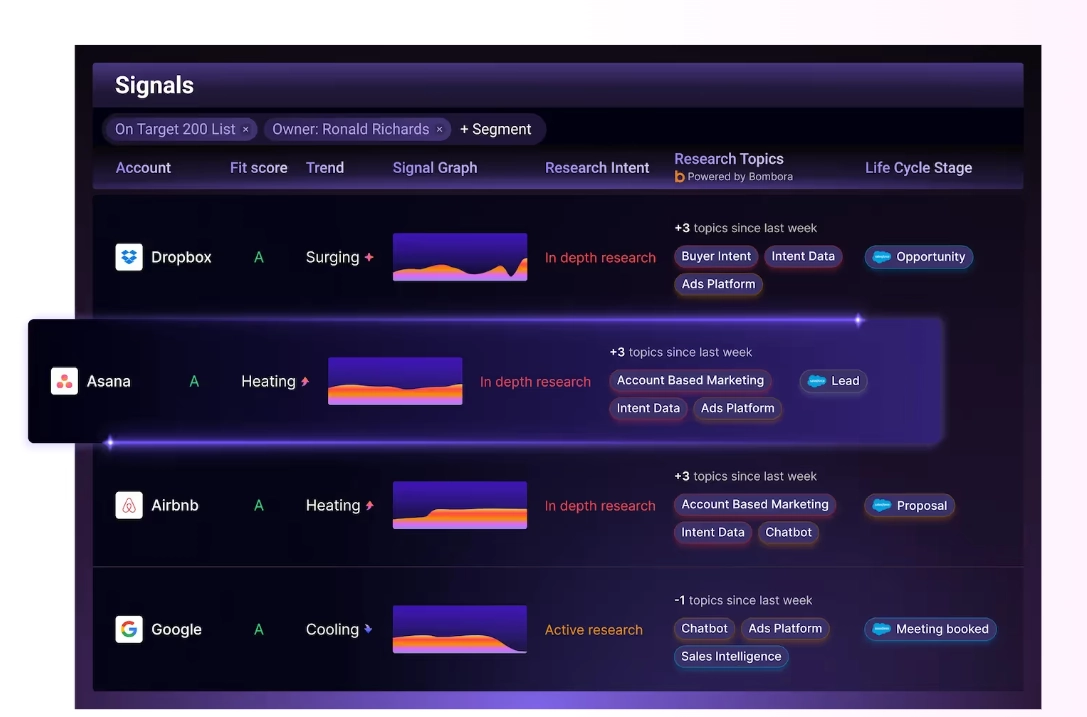Click the Salesforce cloud icon in Lead badge

coord(817,381)
